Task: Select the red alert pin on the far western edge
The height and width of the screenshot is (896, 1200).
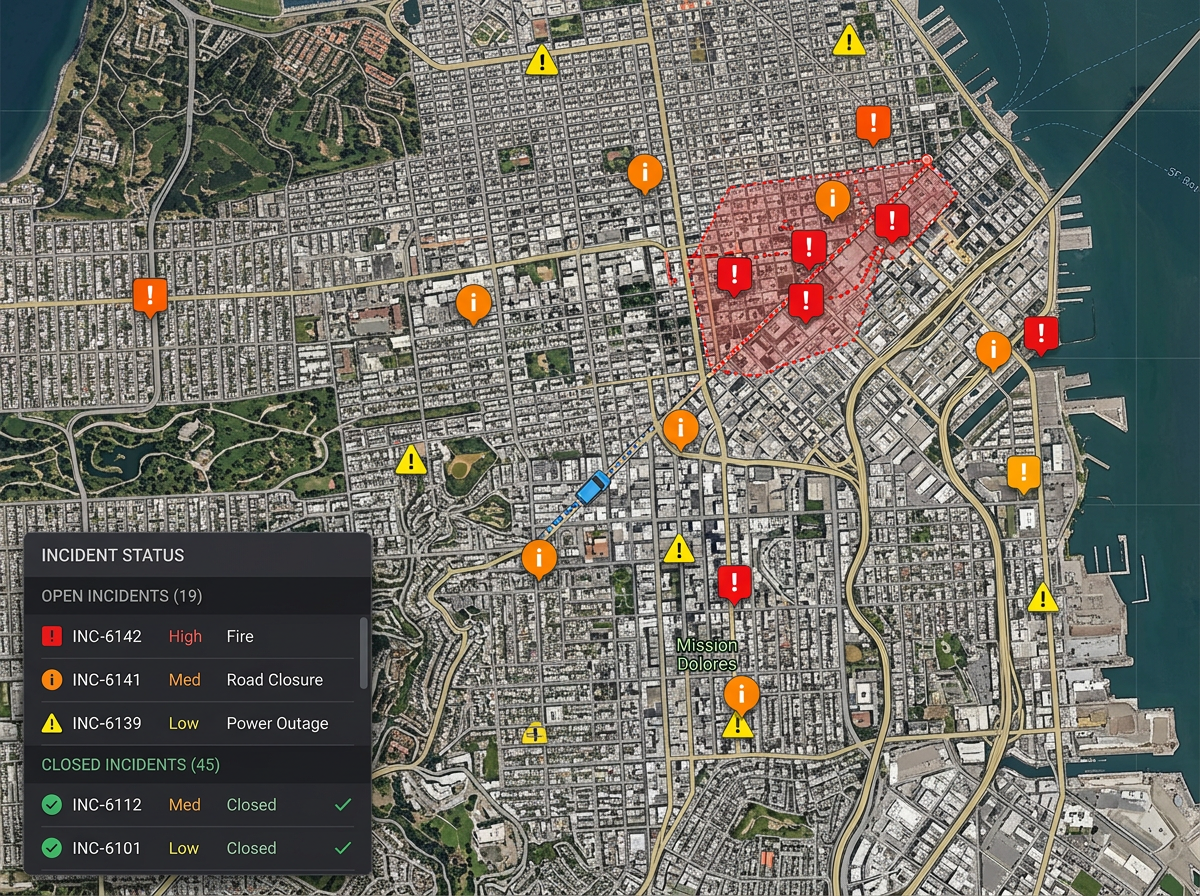Action: (x=150, y=295)
